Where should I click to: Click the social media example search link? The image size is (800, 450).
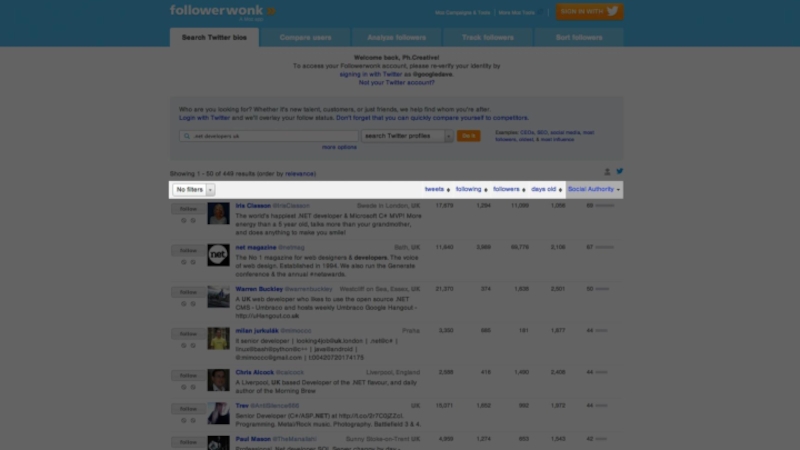pos(565,133)
